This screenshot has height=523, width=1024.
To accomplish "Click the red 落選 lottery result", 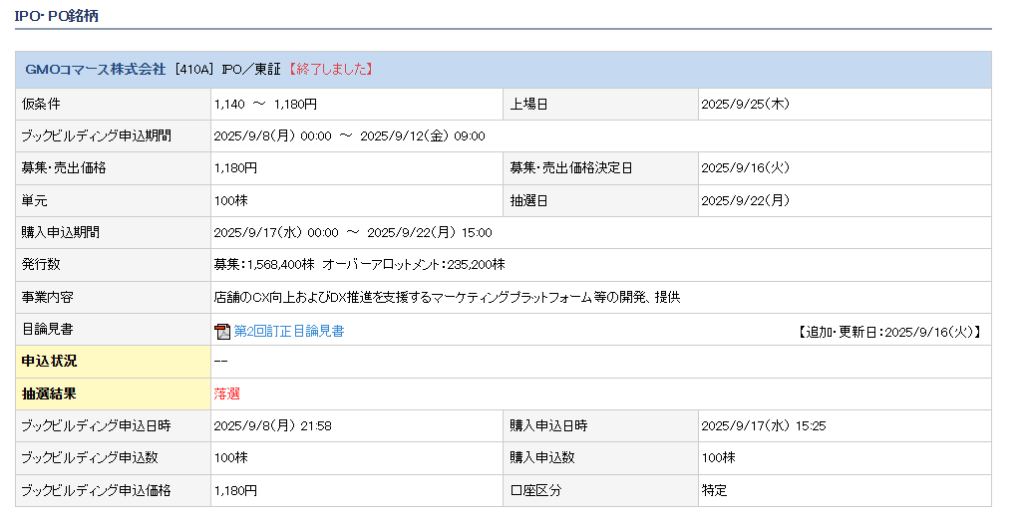I will click(x=227, y=394).
